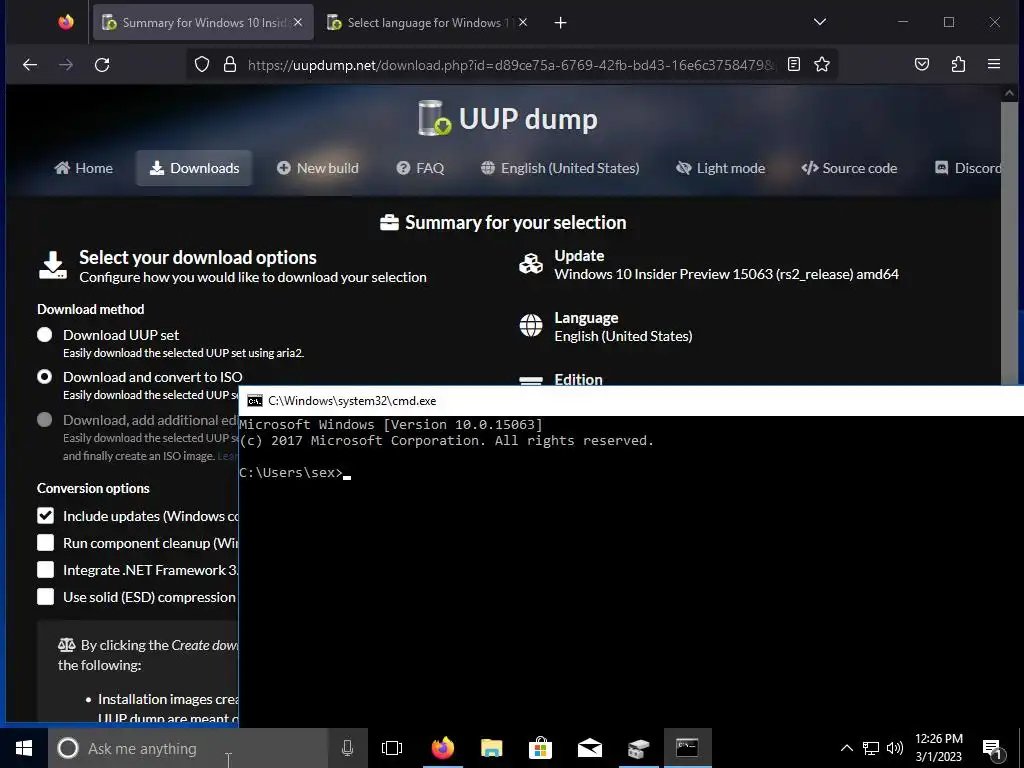Open the Action Center notifications icon
1024x768 pixels.
pos(993,749)
